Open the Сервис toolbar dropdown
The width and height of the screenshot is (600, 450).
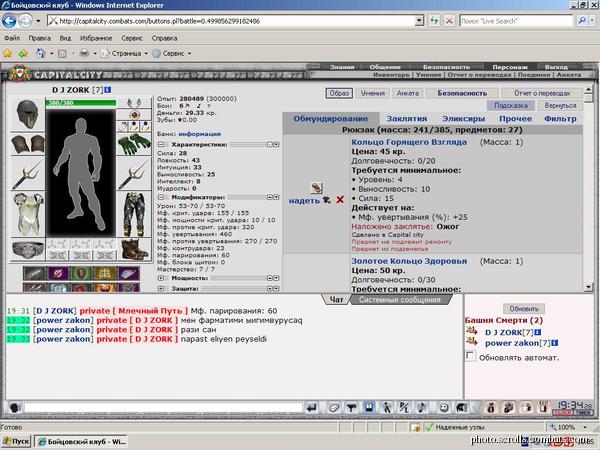(189, 54)
